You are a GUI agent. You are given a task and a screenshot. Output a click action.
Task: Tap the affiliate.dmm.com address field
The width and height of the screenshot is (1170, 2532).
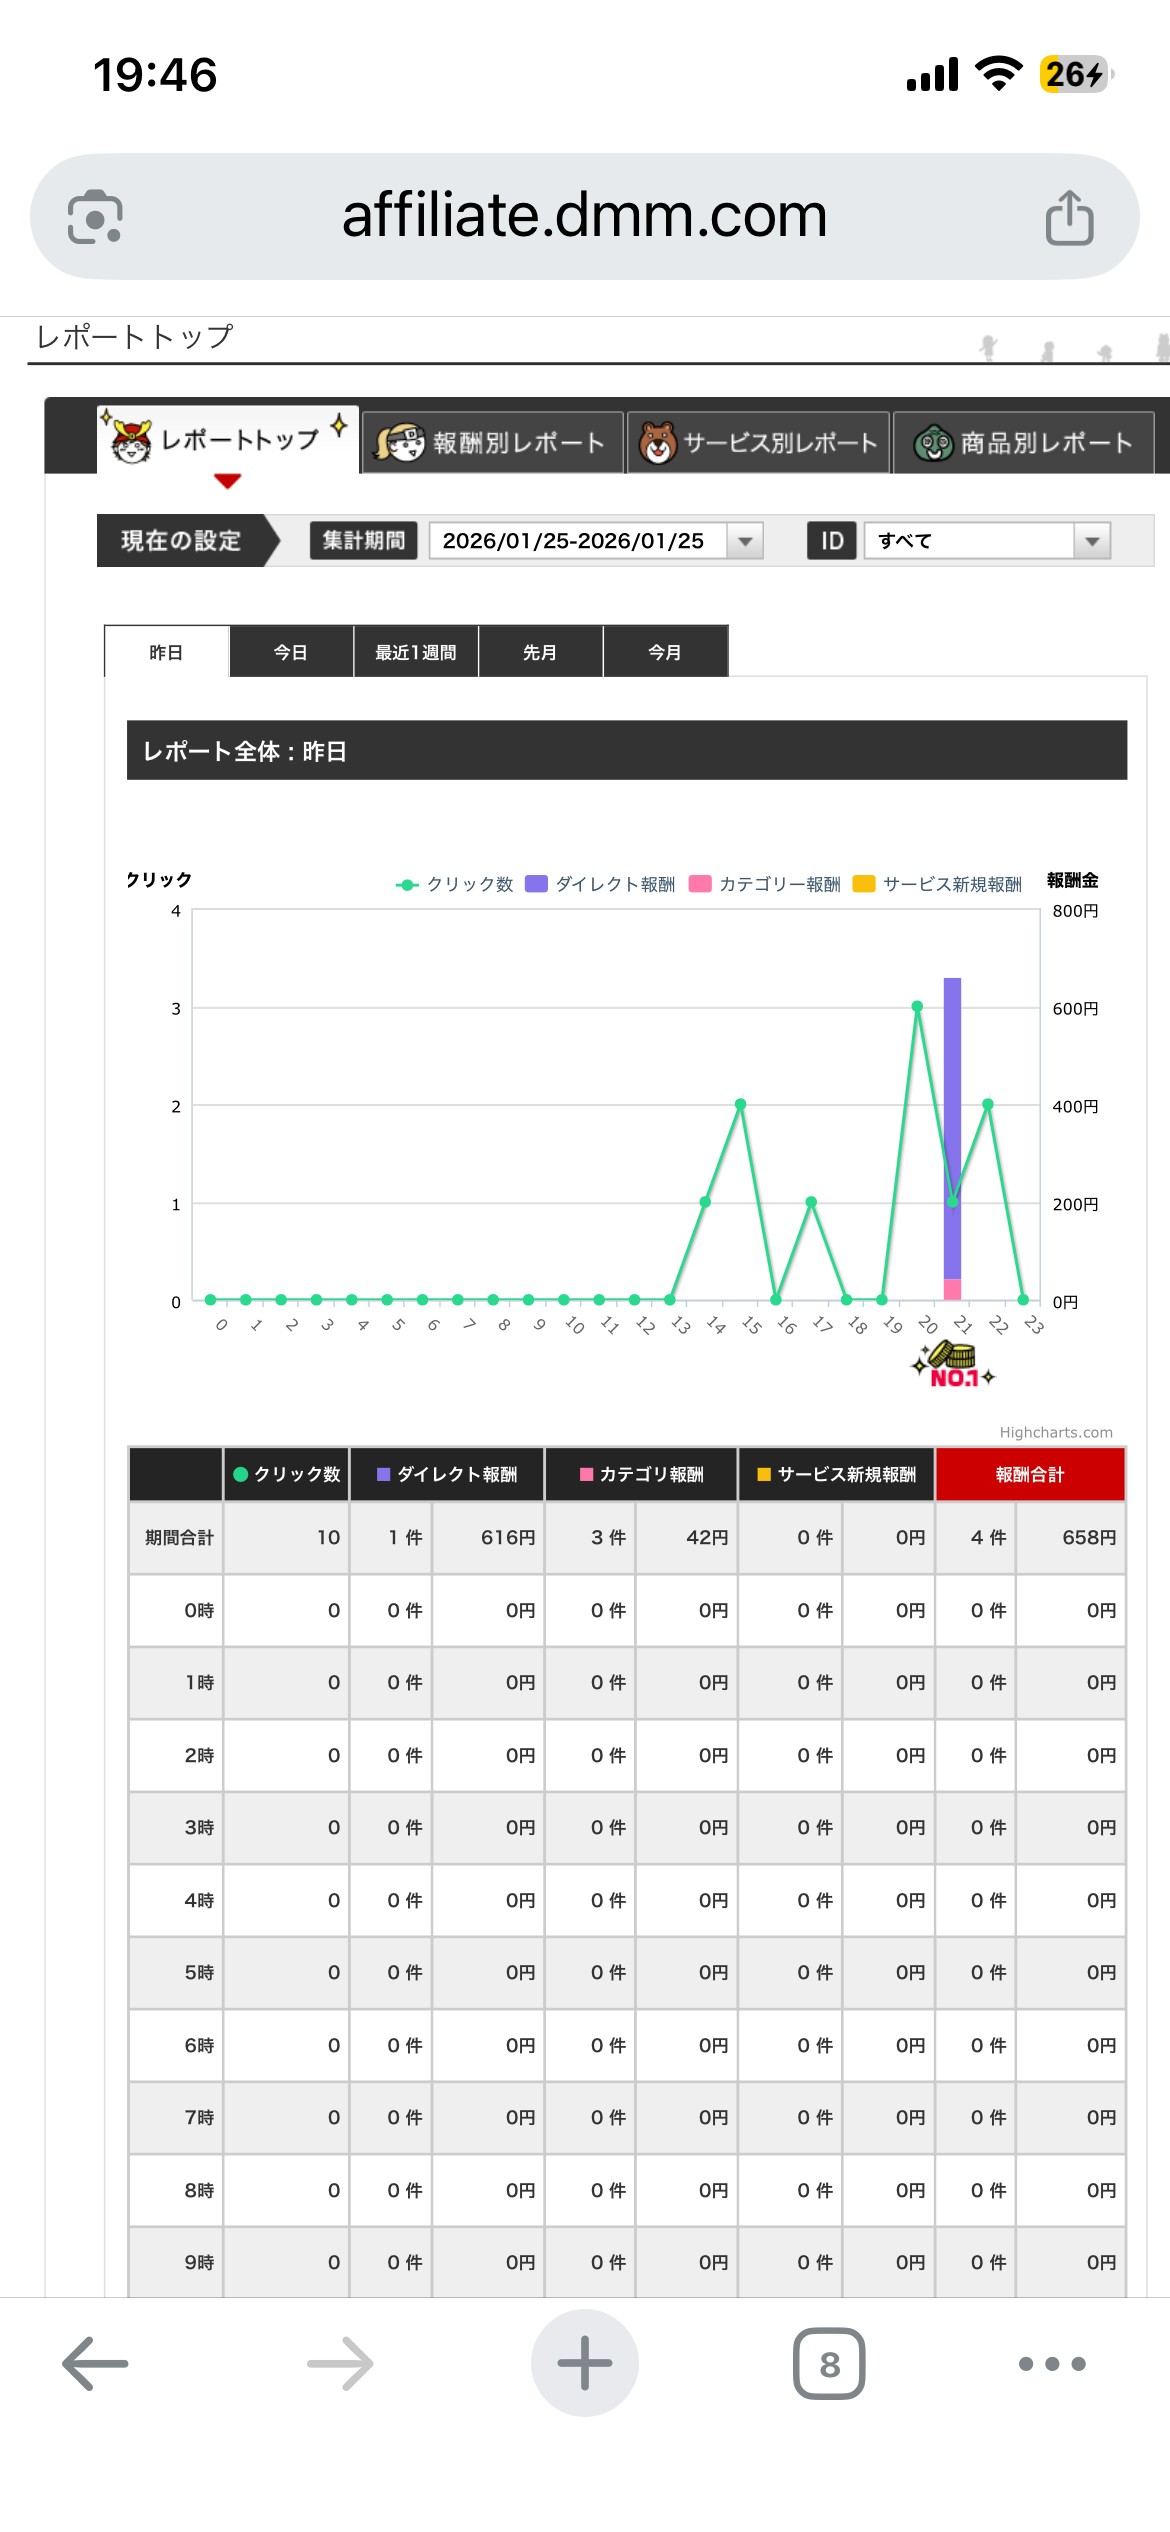click(584, 217)
